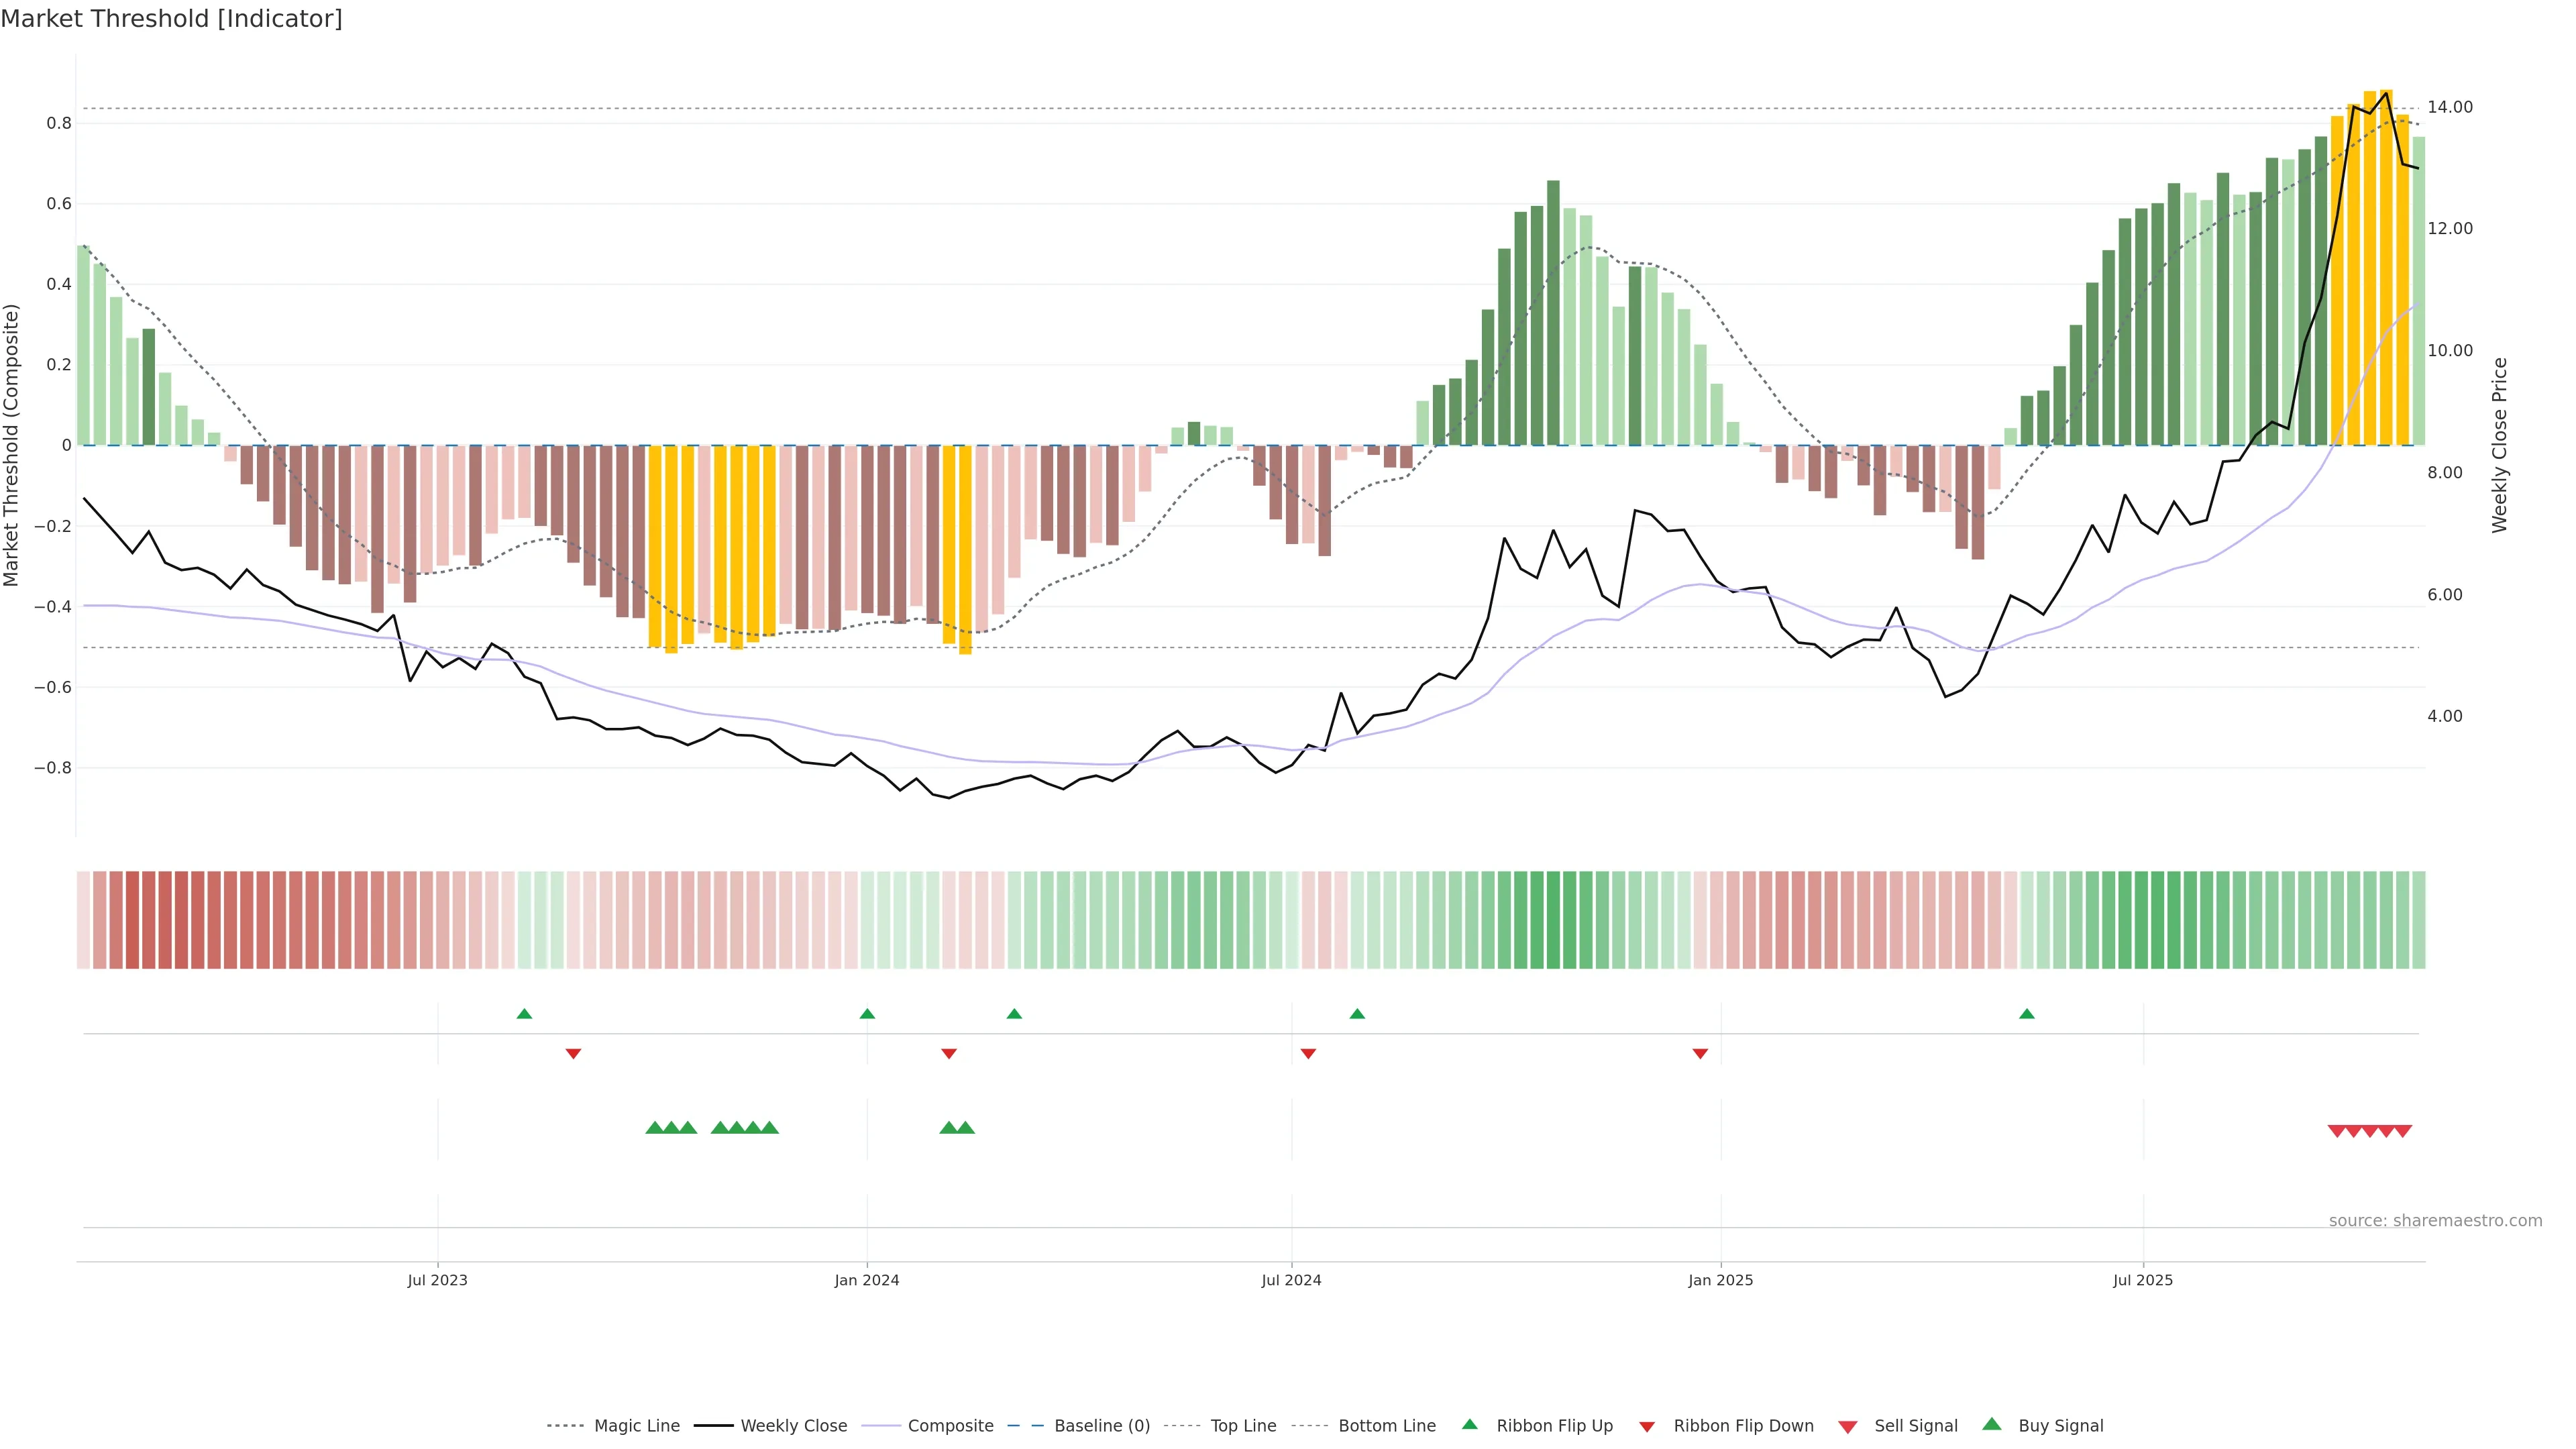Toggle the Top Line legend entry
The height and width of the screenshot is (1449, 2576).
tap(1243, 1426)
